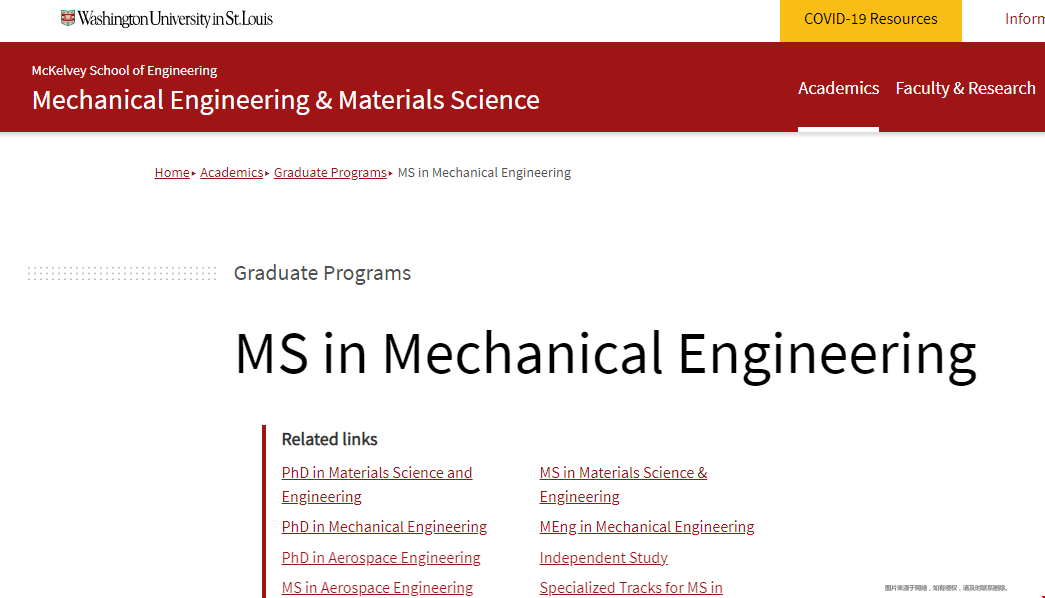1045x598 pixels.
Task: Click the Washington University shield logo icon
Action: coord(68,18)
